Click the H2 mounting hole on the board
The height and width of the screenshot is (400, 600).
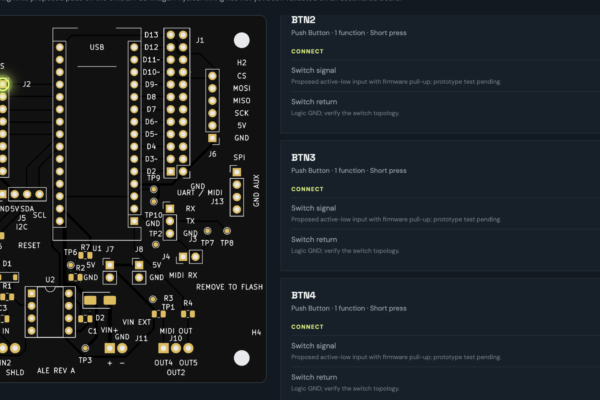click(241, 40)
